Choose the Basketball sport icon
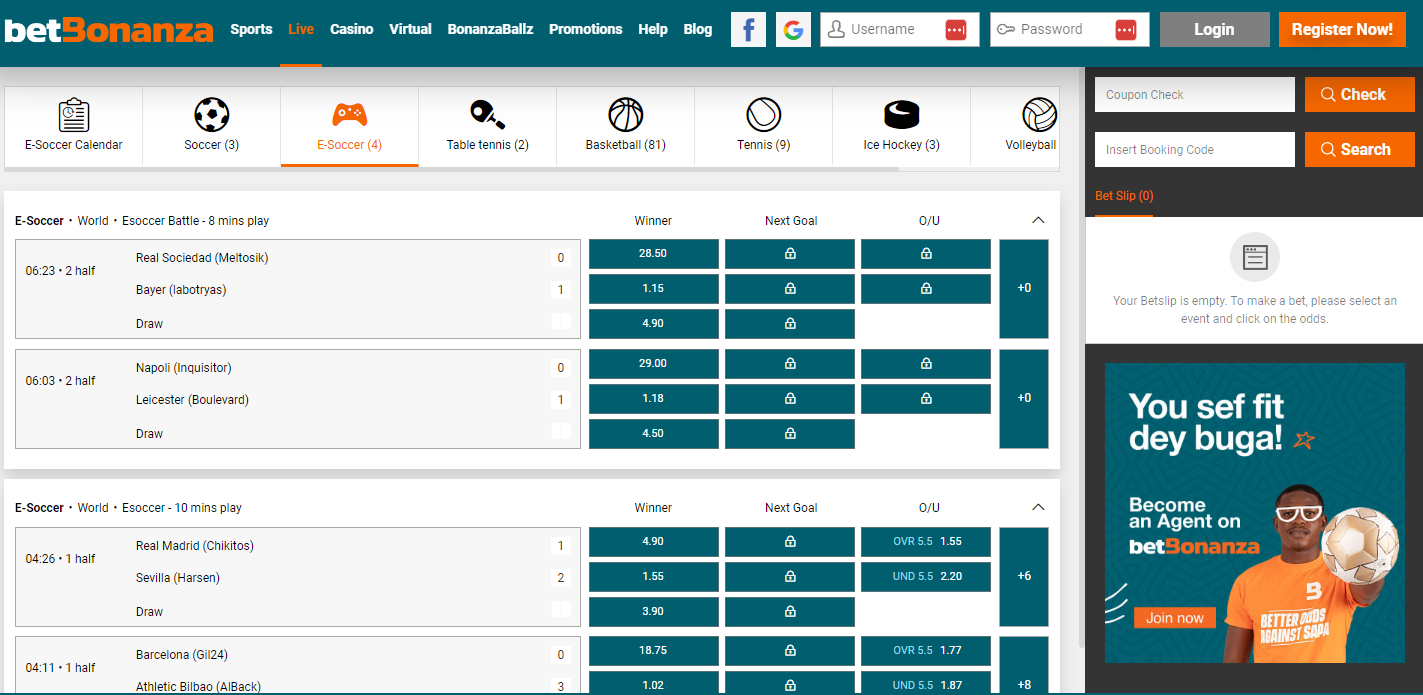The width and height of the screenshot is (1423, 695). (x=625, y=115)
